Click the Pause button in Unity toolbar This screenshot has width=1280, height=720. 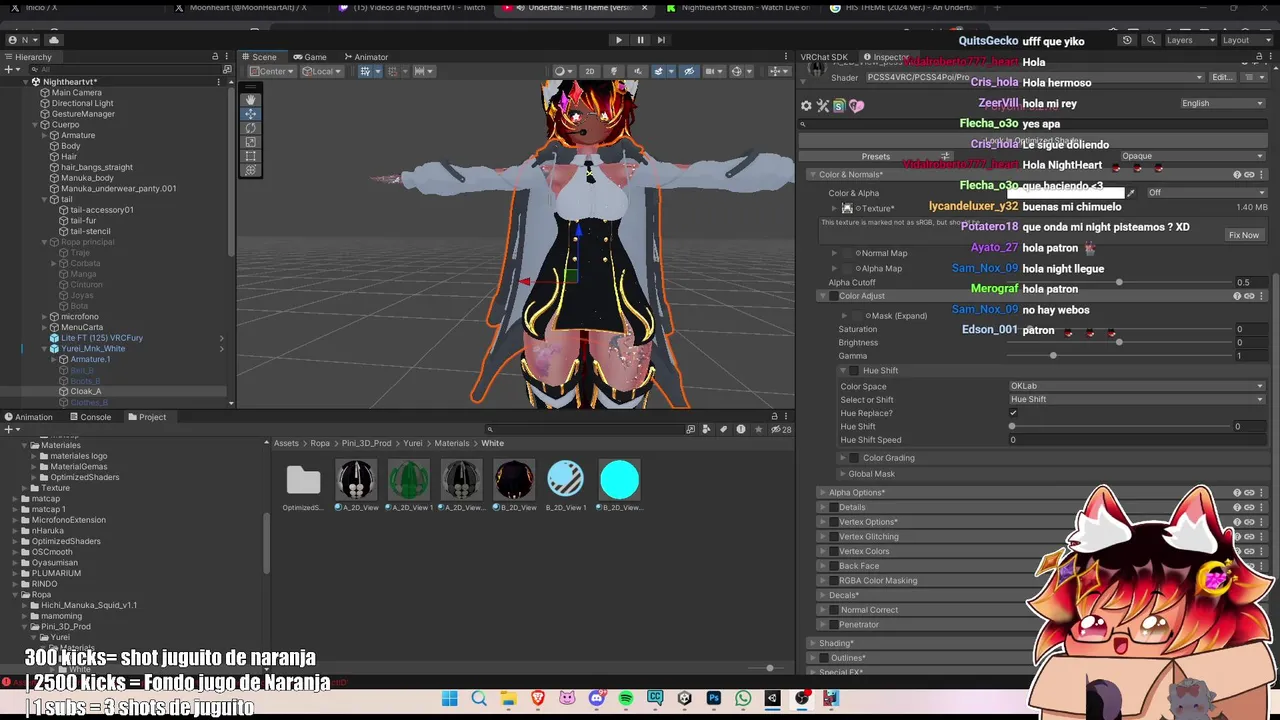pyautogui.click(x=640, y=40)
